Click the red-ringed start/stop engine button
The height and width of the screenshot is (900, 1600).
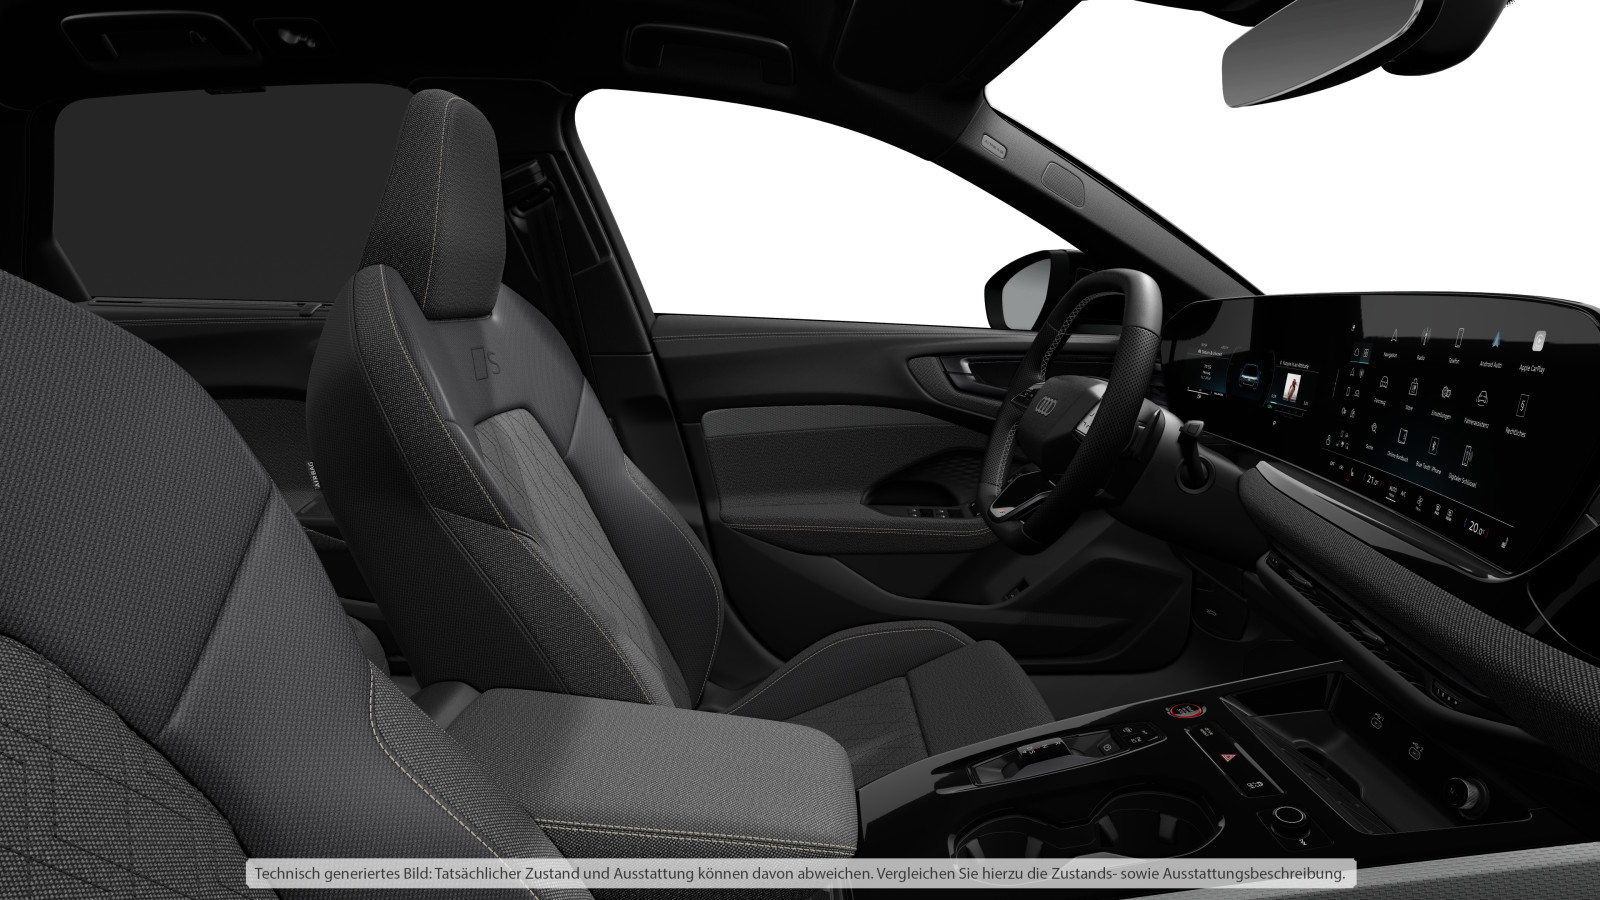1186,710
